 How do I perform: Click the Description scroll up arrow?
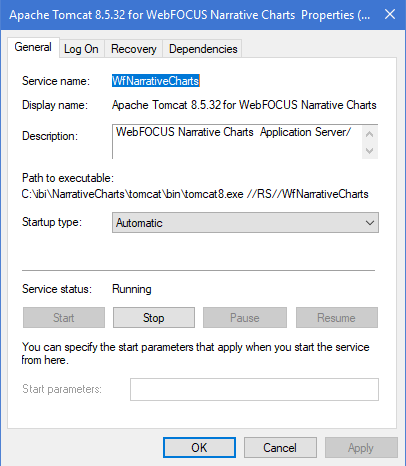pos(370,134)
